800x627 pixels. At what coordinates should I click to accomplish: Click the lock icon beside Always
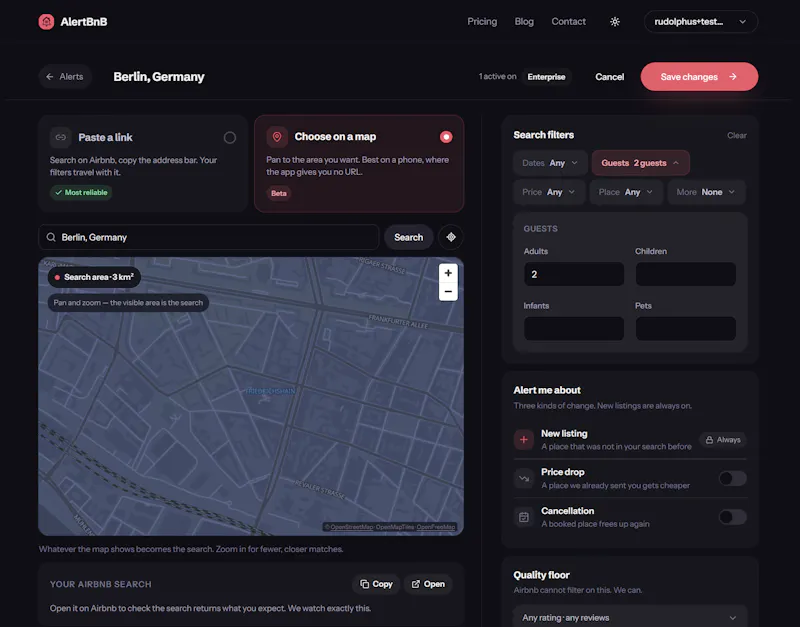(709, 440)
